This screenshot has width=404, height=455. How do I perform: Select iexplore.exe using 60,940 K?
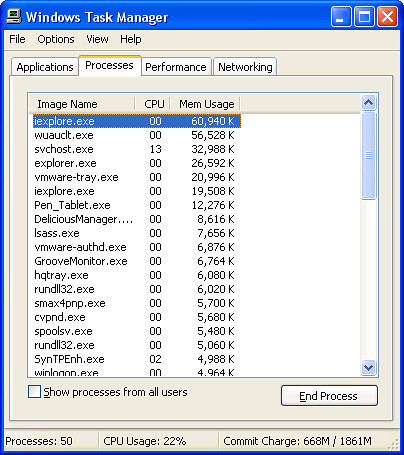(137, 121)
